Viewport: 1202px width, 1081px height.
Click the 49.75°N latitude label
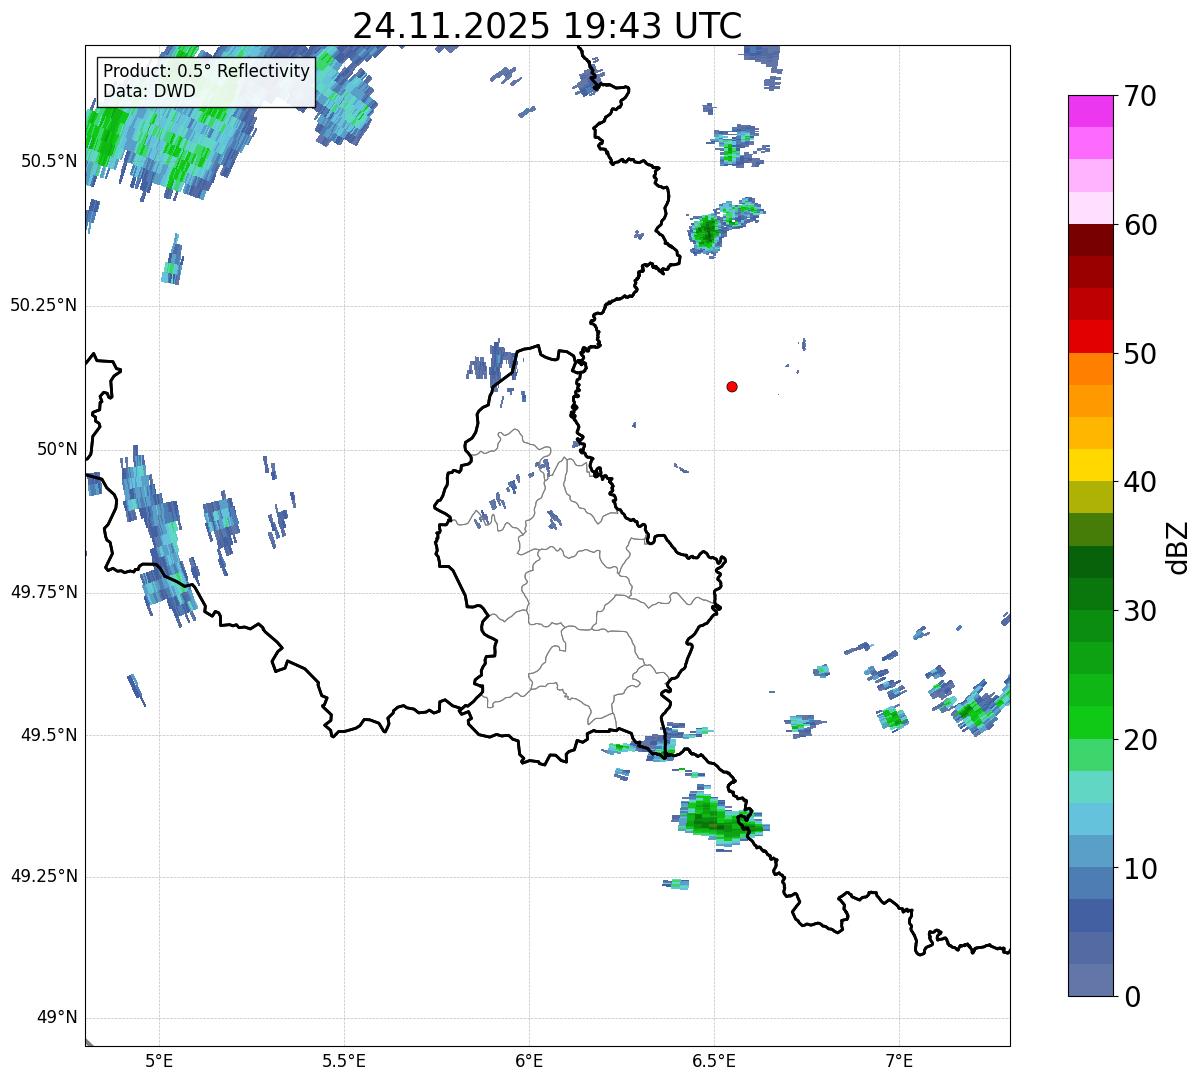click(44, 592)
